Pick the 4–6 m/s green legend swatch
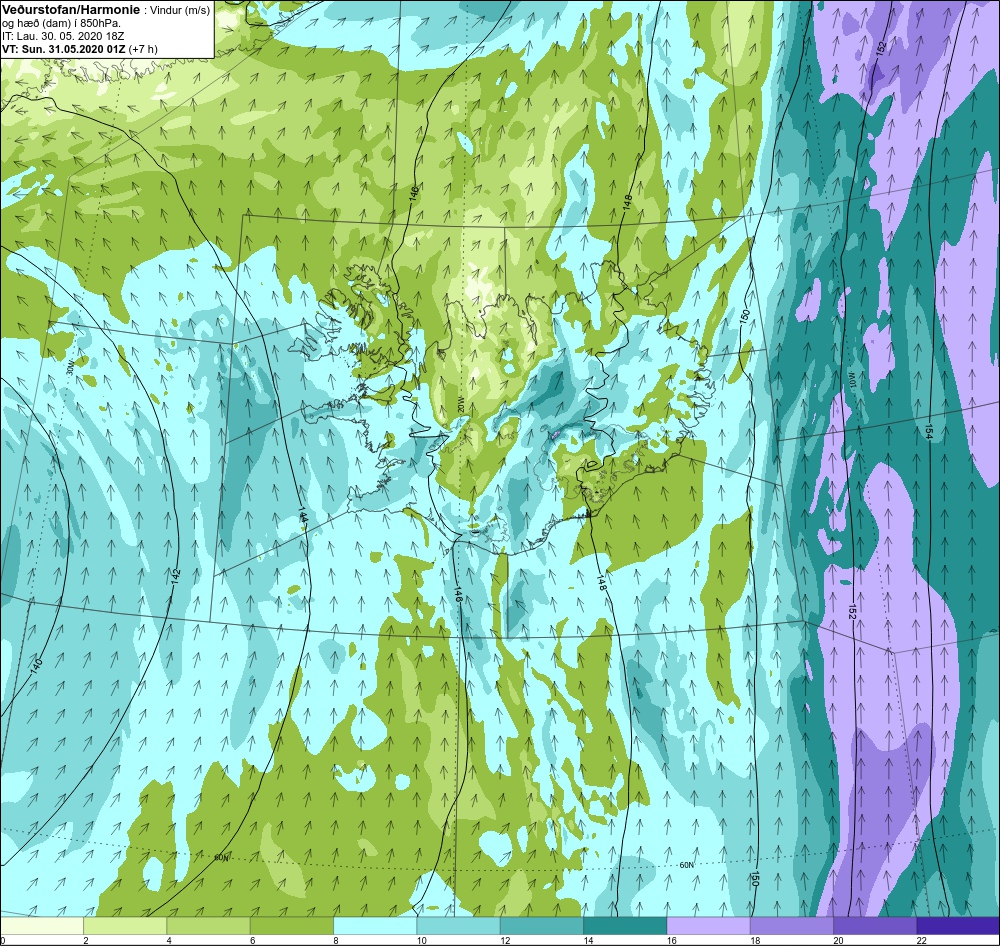This screenshot has height=946, width=1000. pyautogui.click(x=208, y=925)
